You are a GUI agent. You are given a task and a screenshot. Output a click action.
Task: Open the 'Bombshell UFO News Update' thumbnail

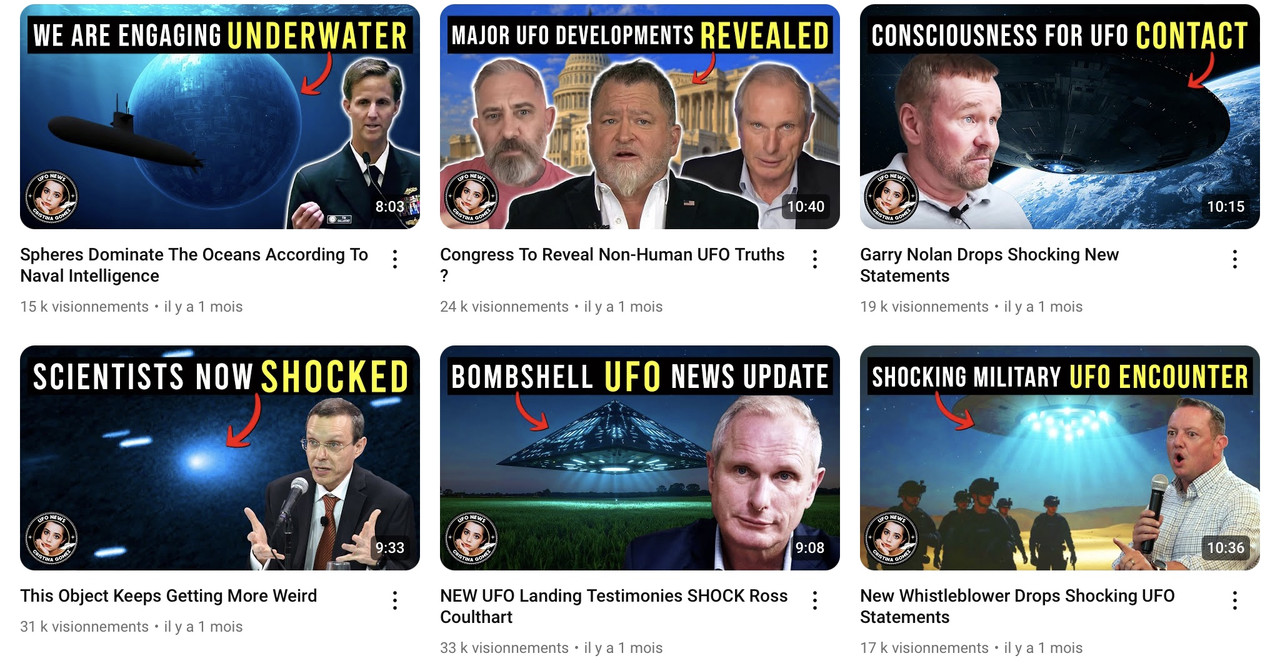pos(640,458)
